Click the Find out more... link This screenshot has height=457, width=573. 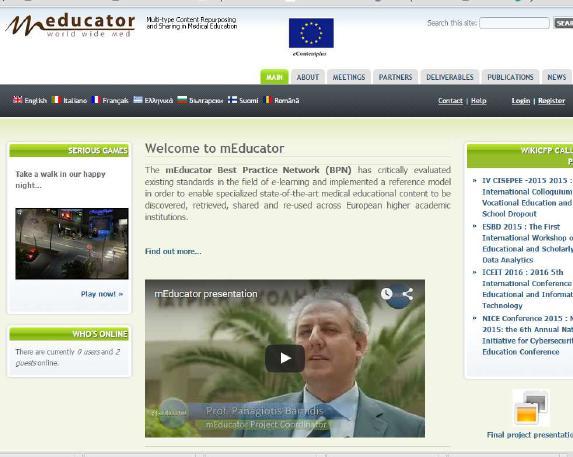point(173,251)
